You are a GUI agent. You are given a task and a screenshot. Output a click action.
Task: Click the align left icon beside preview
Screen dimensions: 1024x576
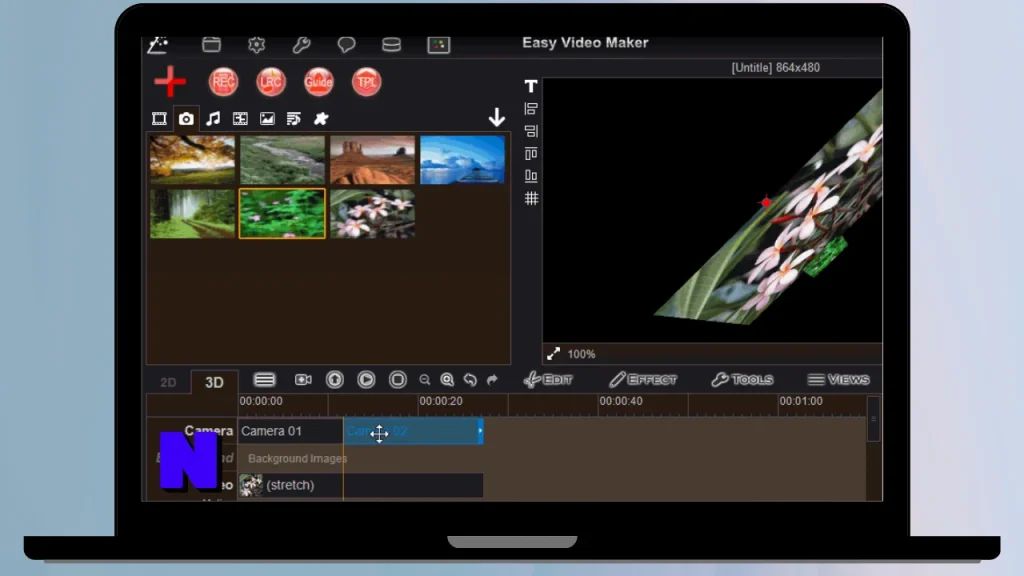tap(531, 109)
